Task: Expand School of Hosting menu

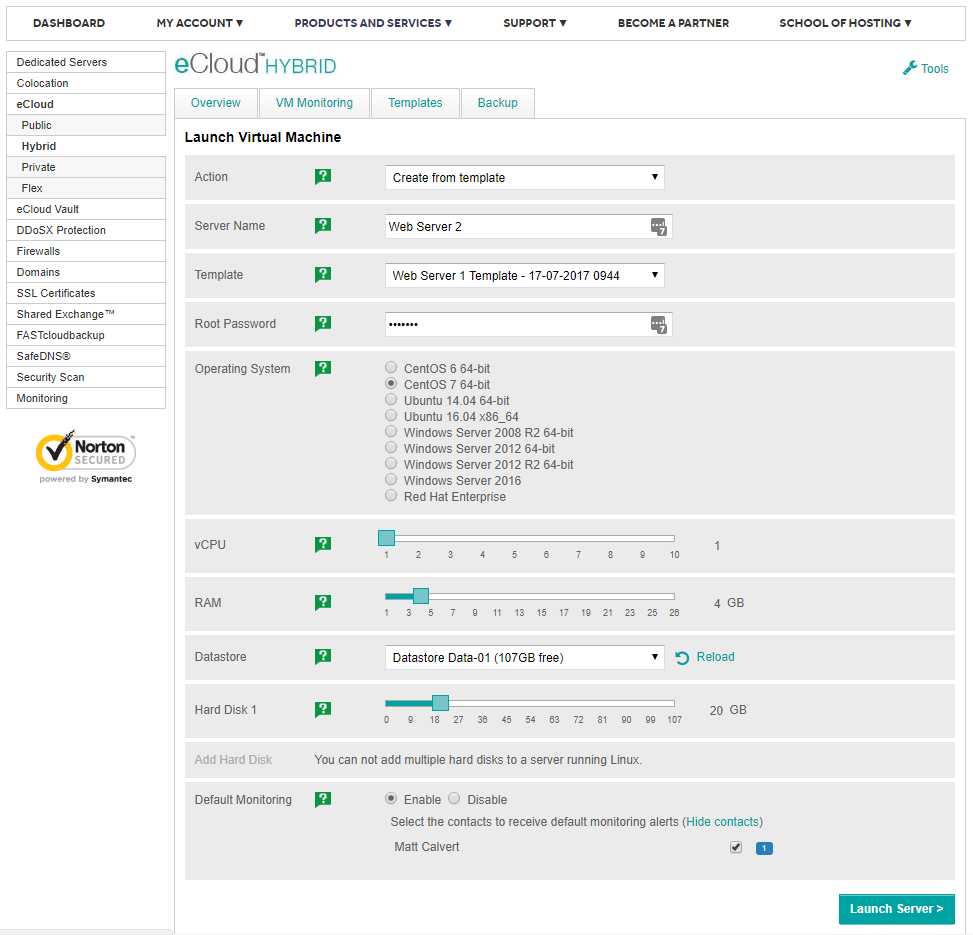Action: [x=845, y=23]
